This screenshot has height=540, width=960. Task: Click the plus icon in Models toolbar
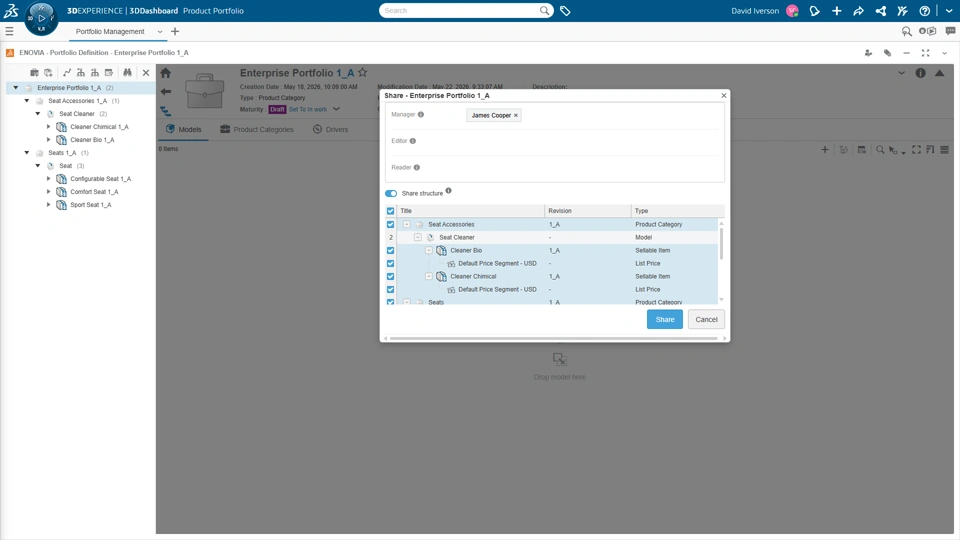(x=825, y=149)
